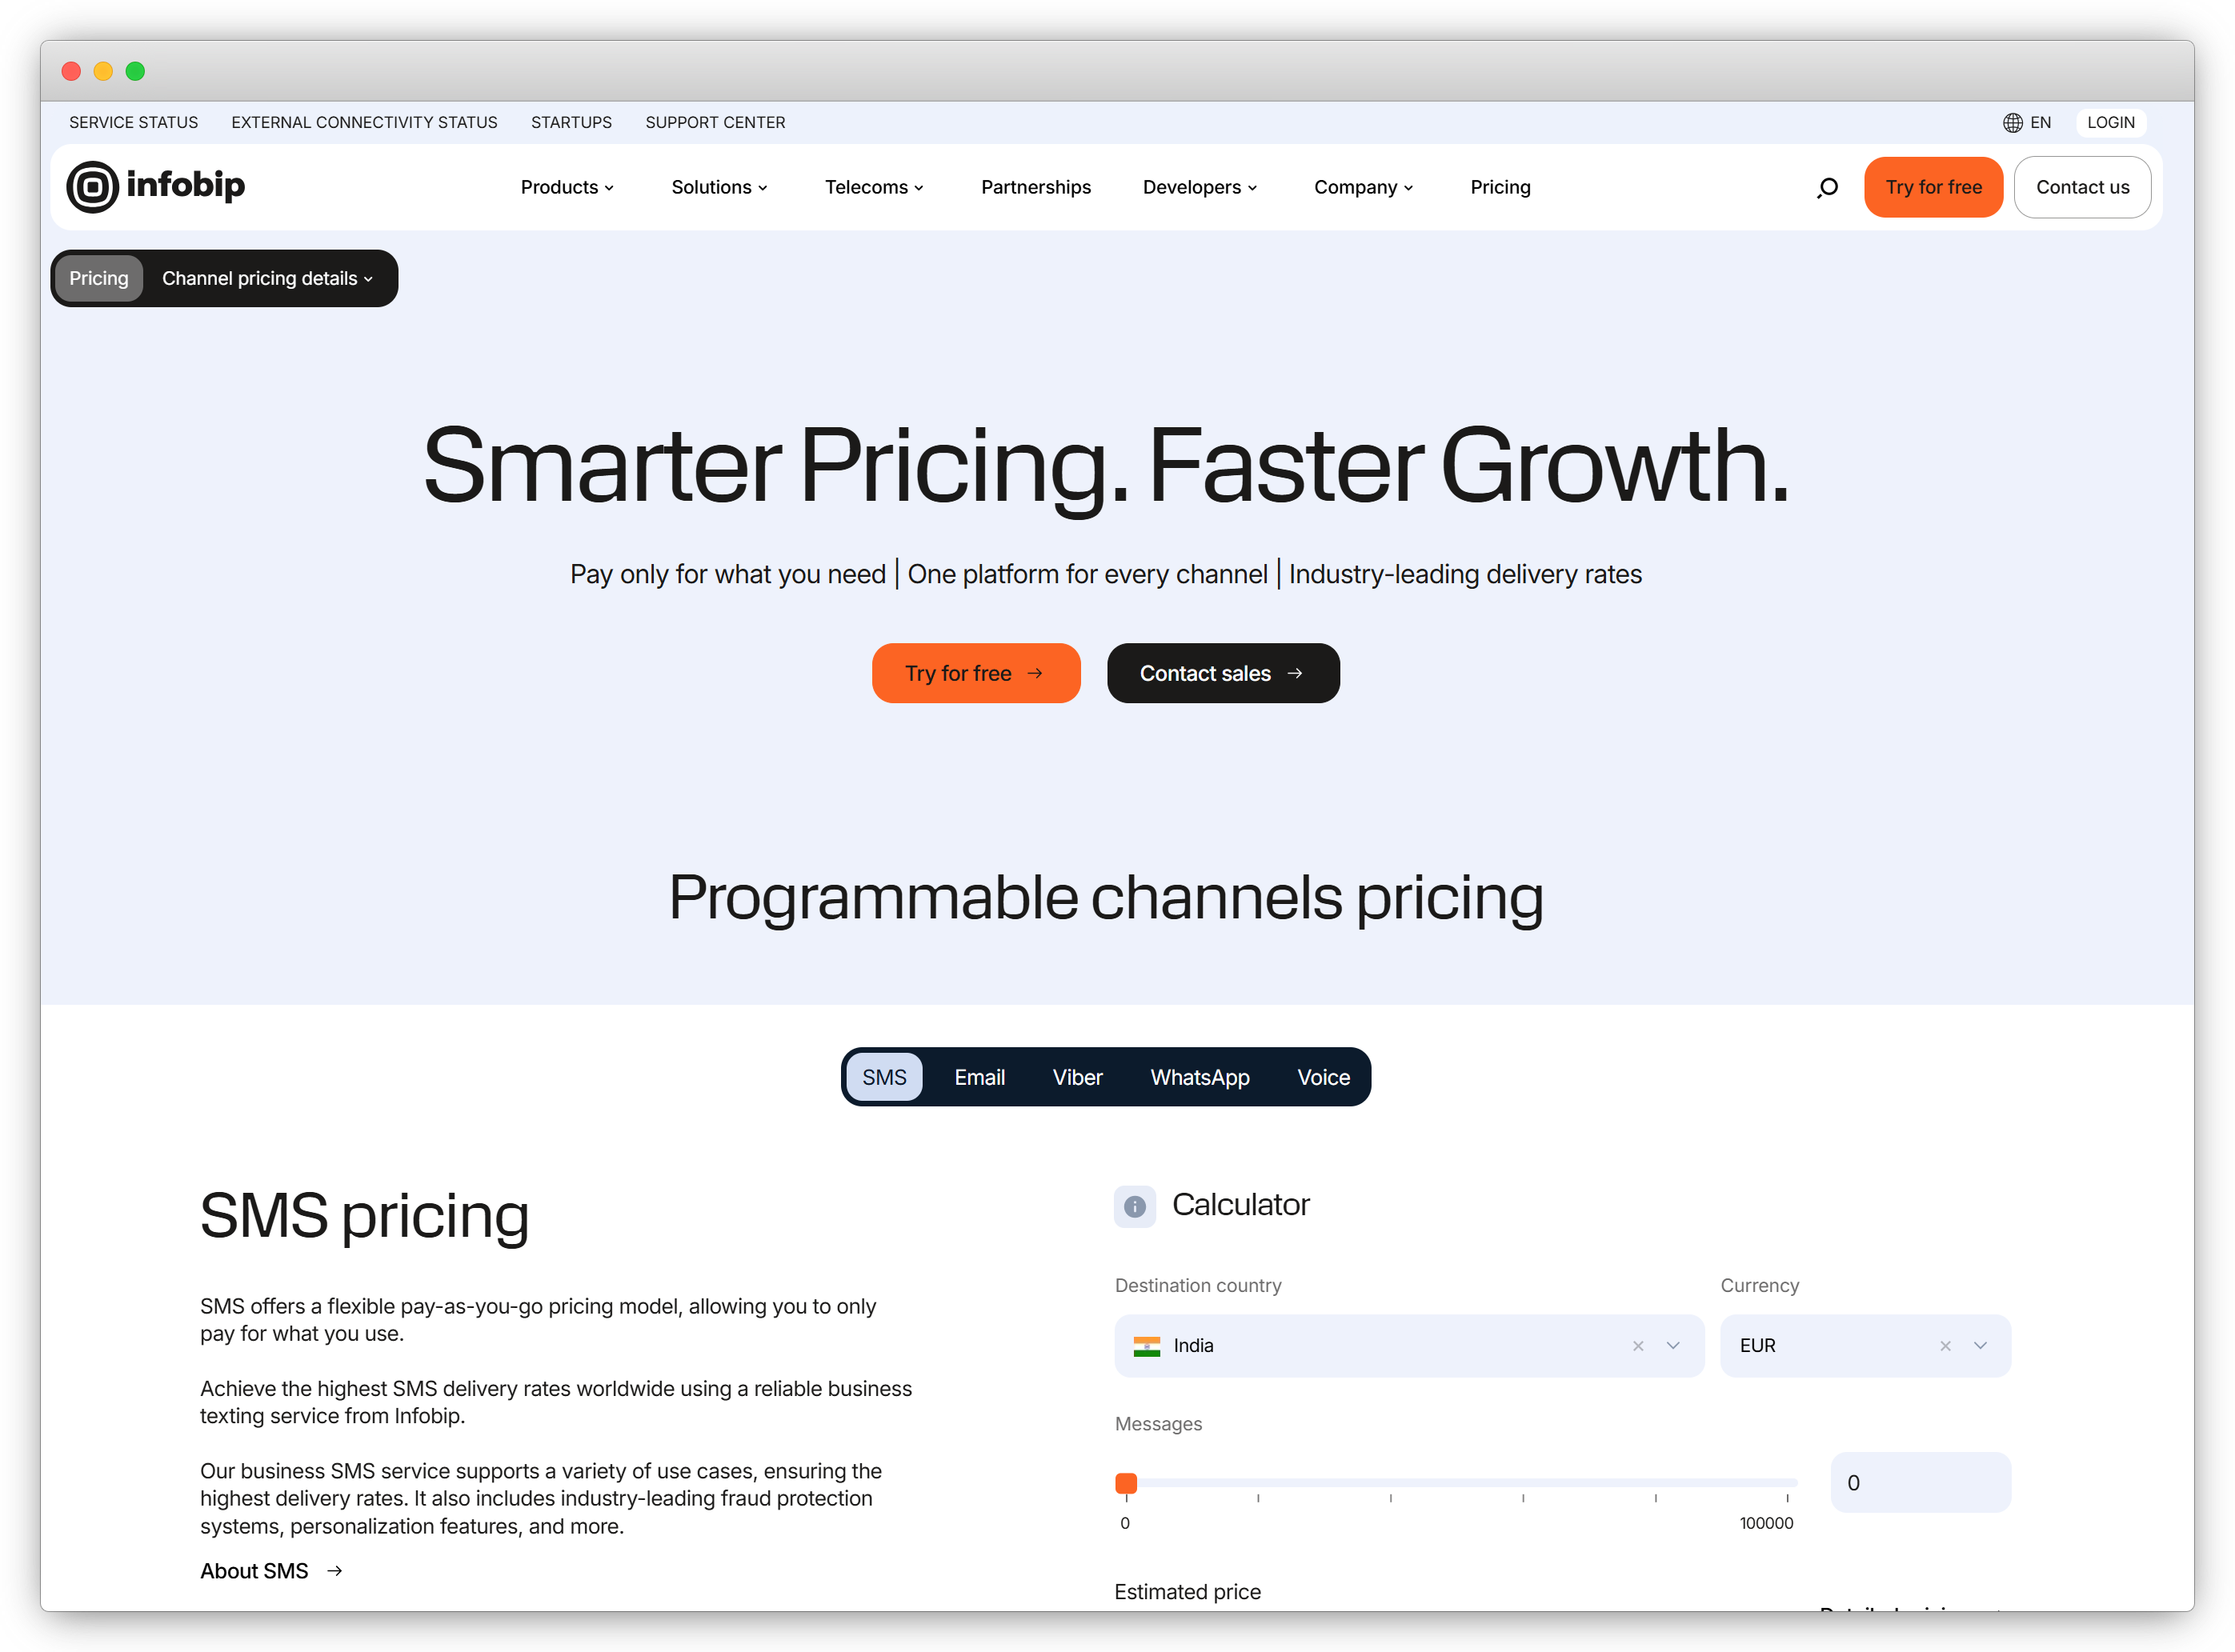The width and height of the screenshot is (2235, 1652).
Task: Click the 'Estimated price' label
Action: pos(1187,1591)
